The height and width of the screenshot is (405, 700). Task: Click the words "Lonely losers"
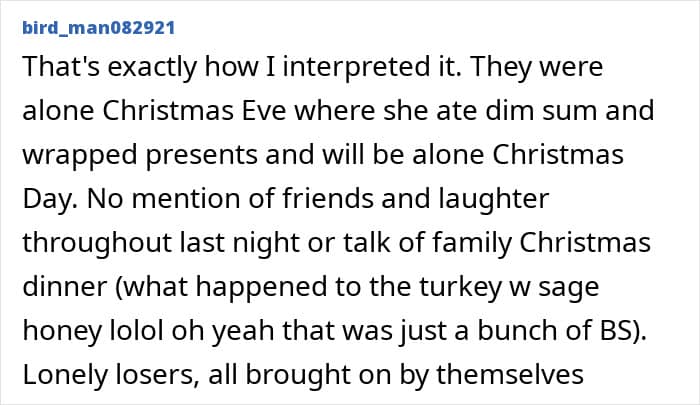pos(96,372)
